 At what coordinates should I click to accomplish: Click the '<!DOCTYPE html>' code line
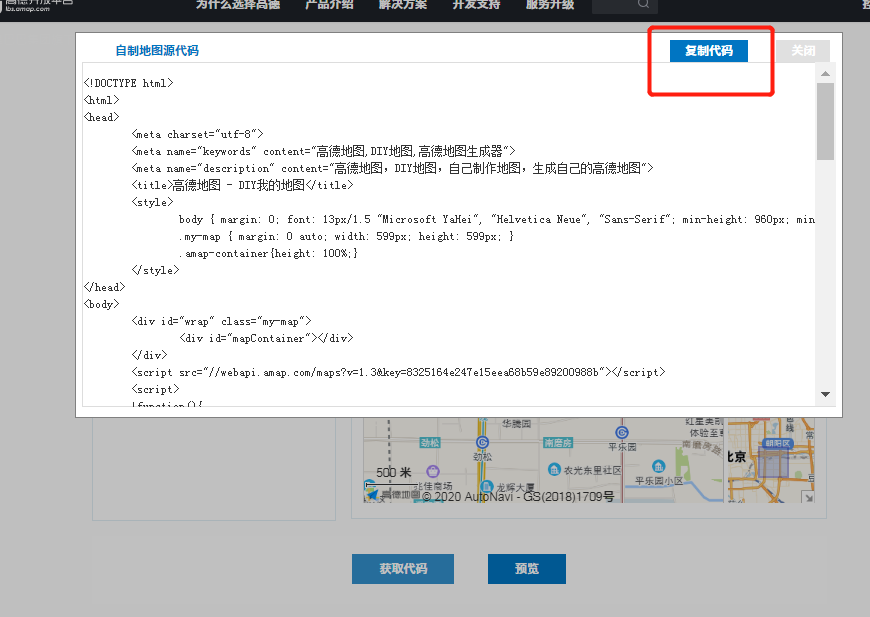click(128, 83)
